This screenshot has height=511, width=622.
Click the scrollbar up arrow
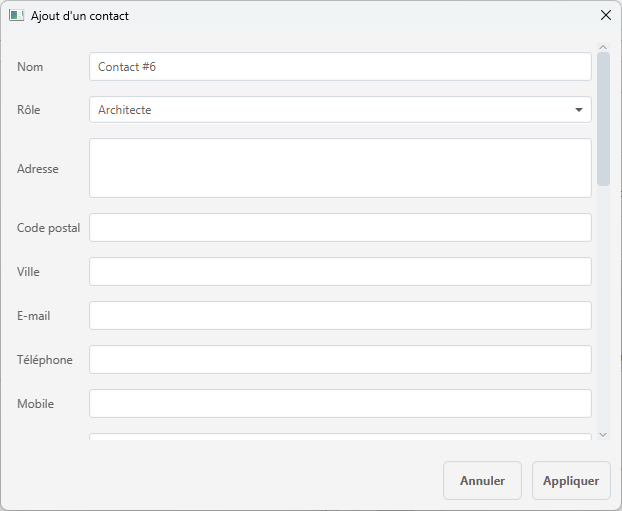[x=603, y=47]
